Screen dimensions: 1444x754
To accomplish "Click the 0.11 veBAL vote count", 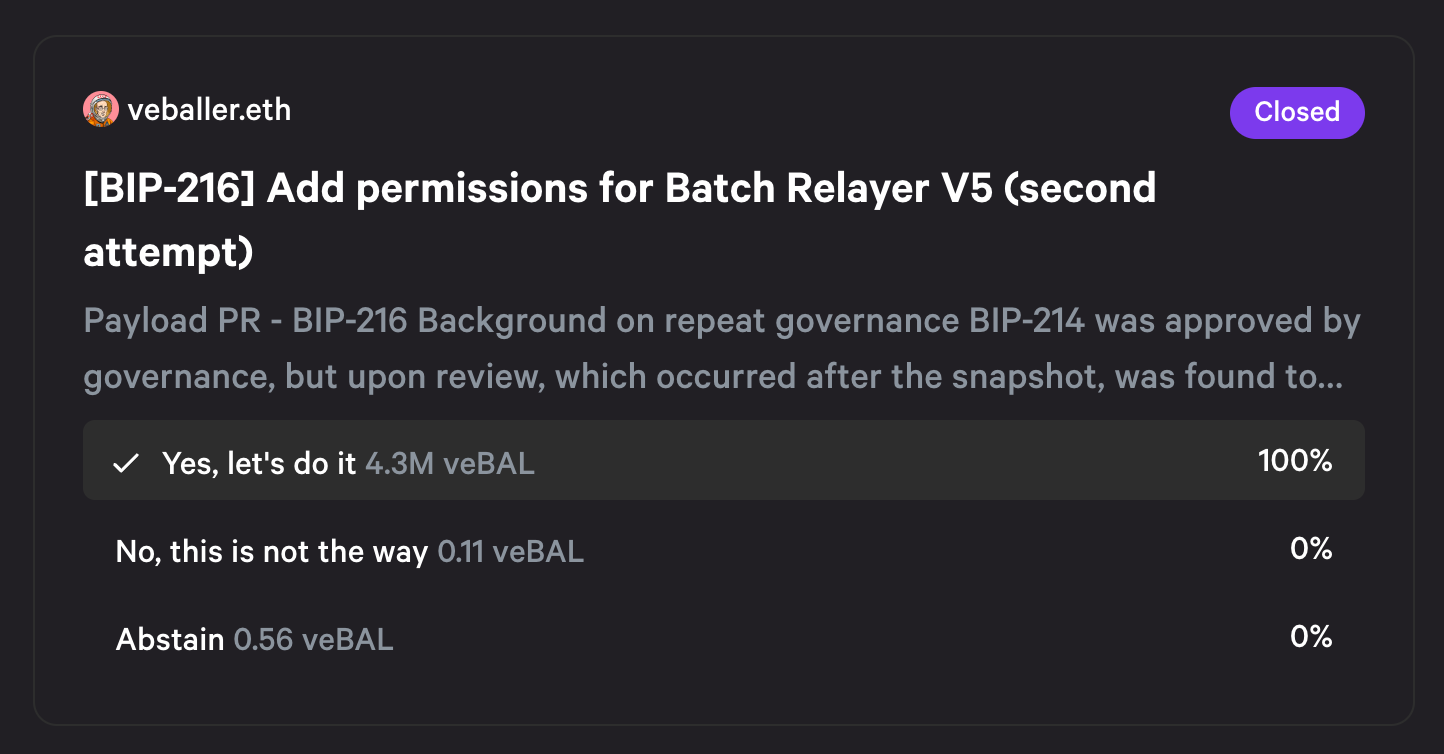I will pyautogui.click(x=511, y=551).
